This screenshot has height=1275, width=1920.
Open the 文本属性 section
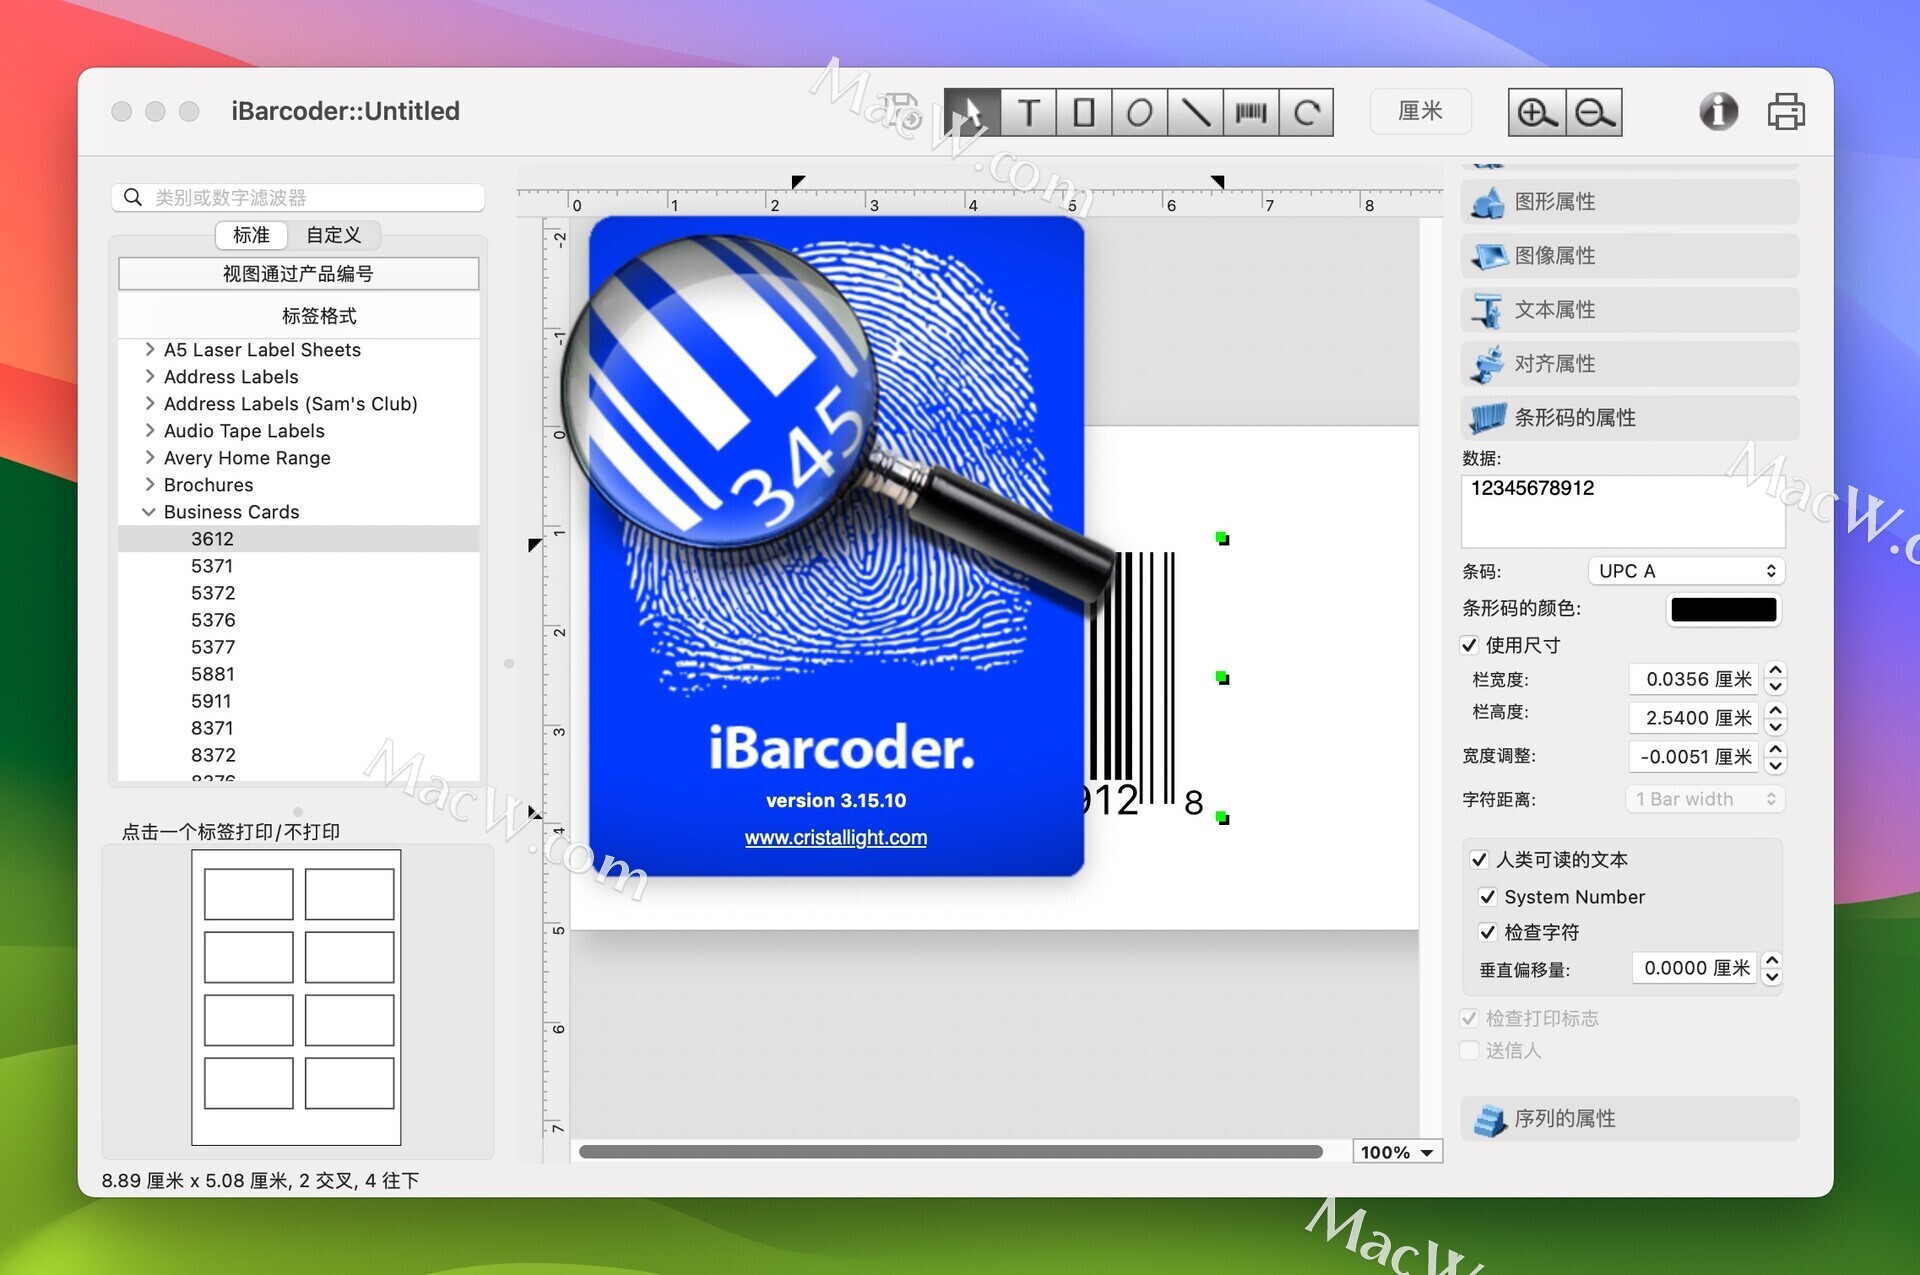coord(1630,310)
